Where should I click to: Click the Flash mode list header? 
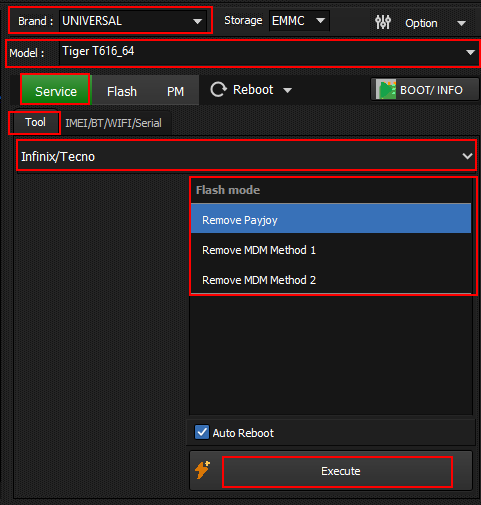click(331, 190)
